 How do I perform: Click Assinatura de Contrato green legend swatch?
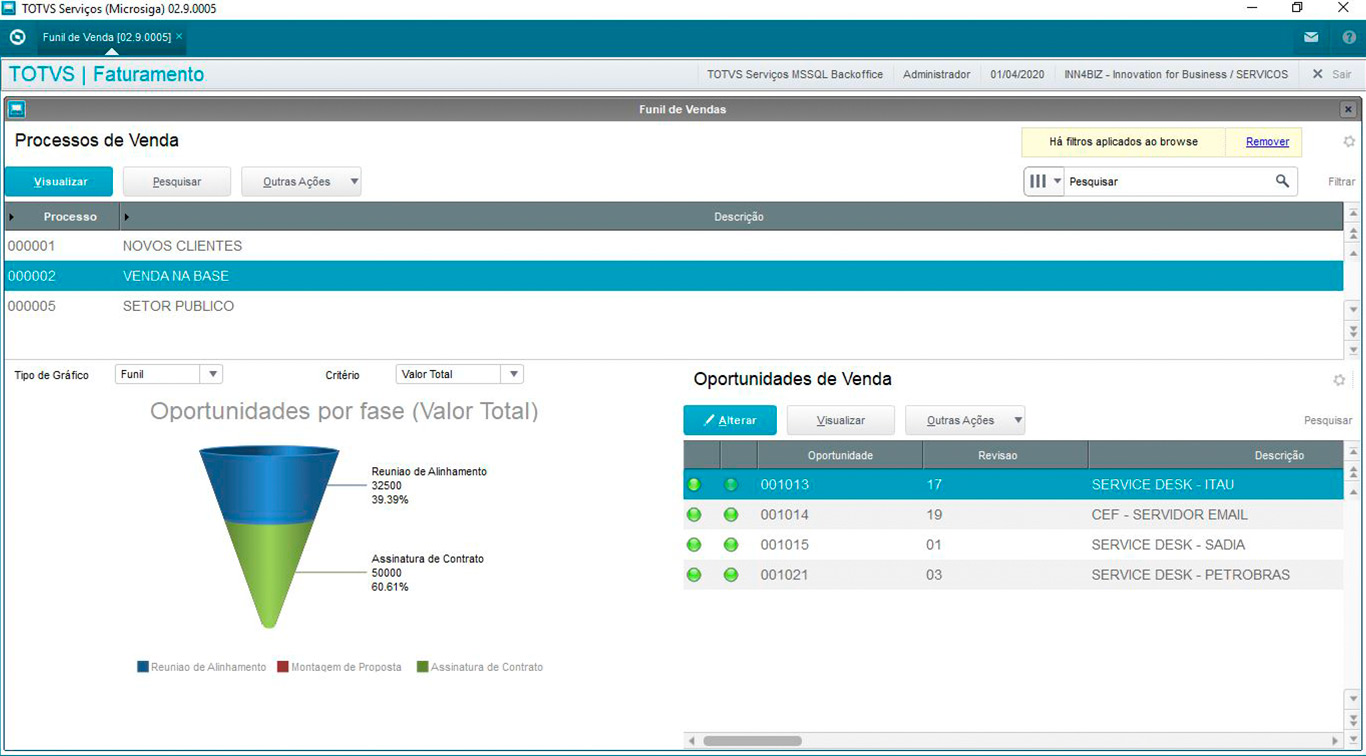(x=423, y=667)
